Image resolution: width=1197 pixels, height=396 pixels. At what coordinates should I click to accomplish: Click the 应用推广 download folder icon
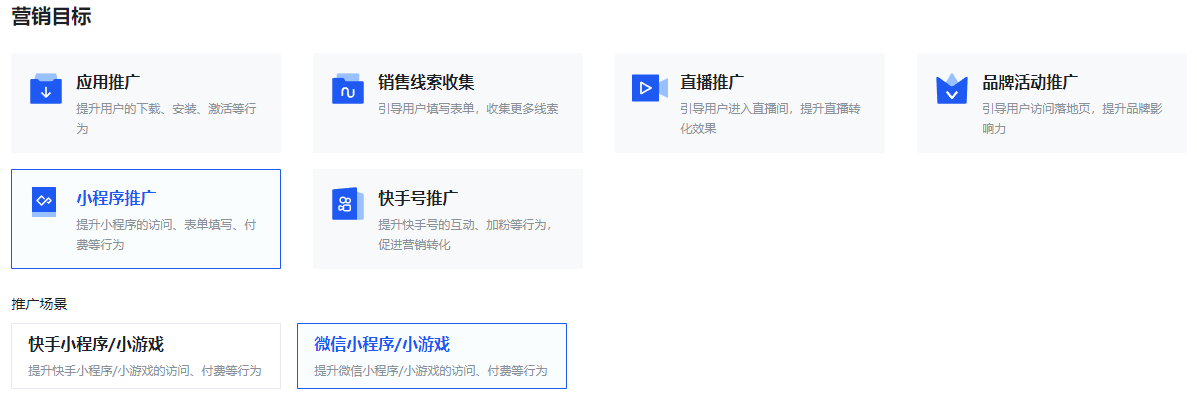click(46, 89)
